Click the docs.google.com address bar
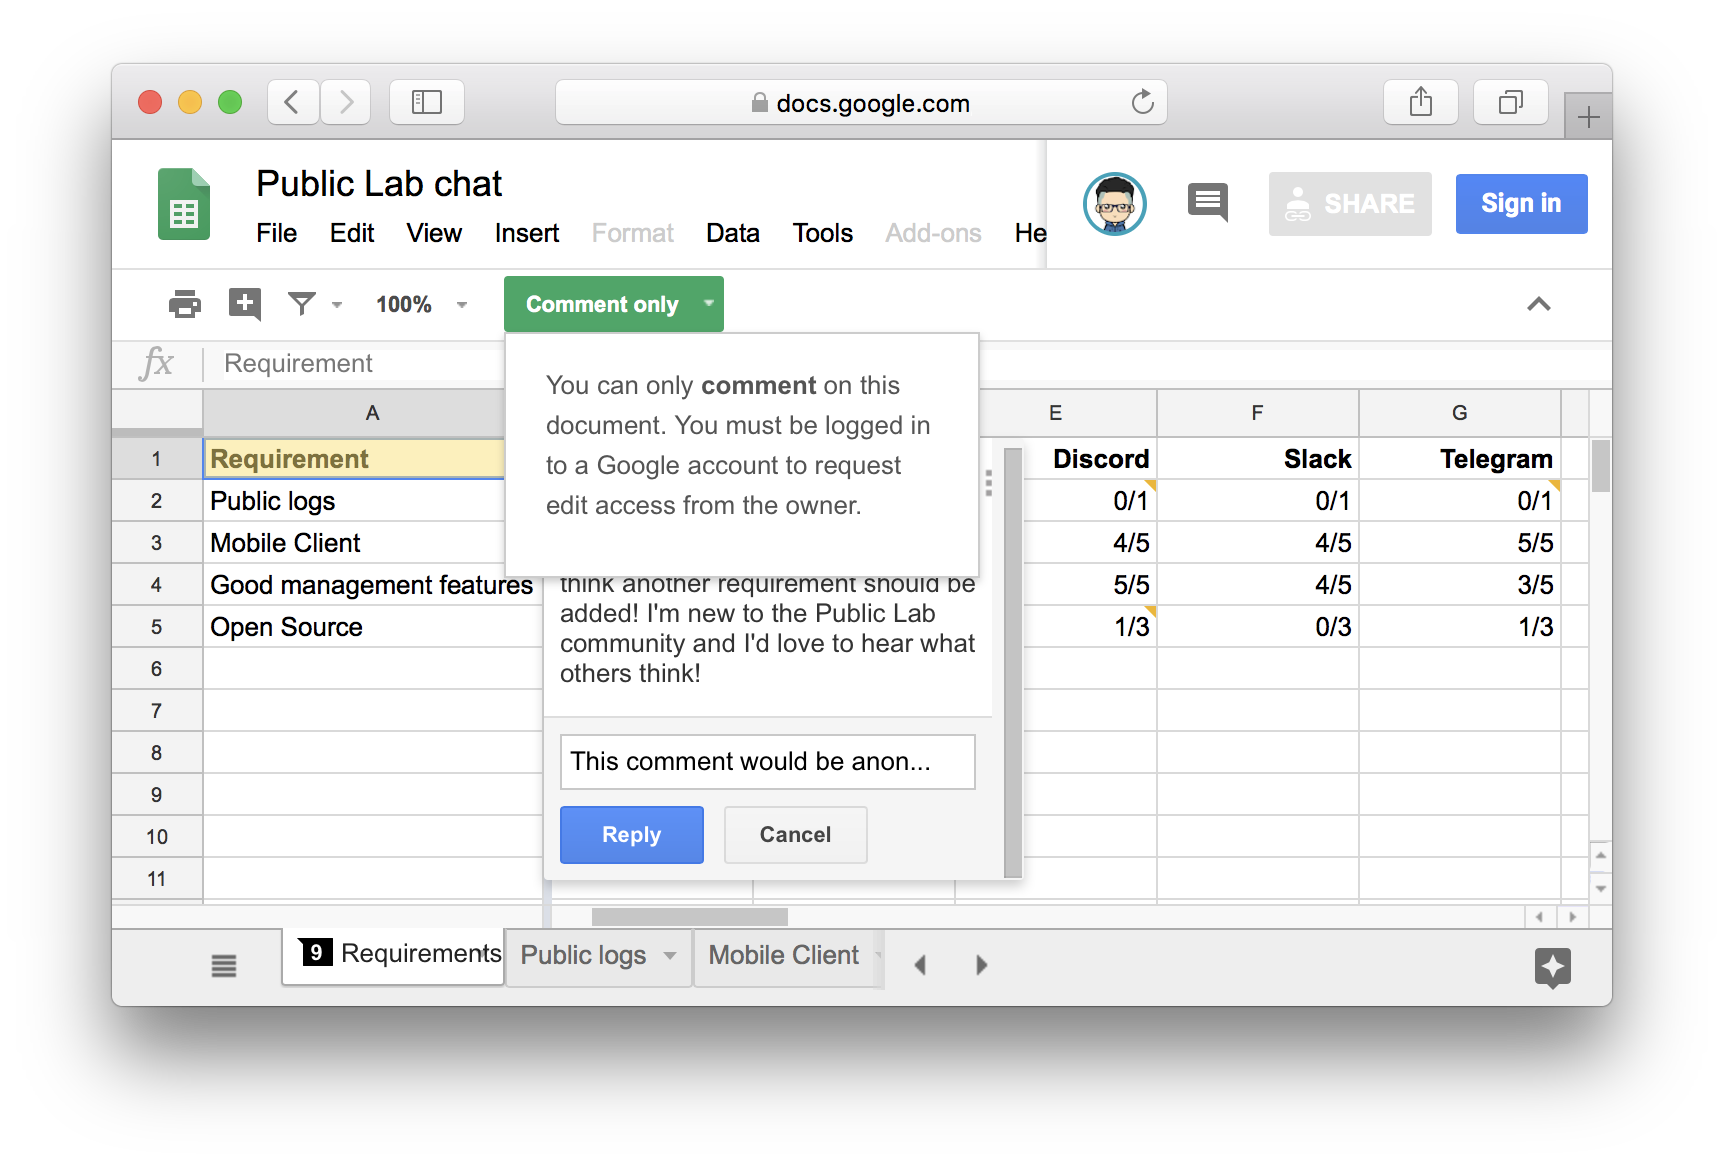Image resolution: width=1724 pixels, height=1166 pixels. tap(861, 102)
